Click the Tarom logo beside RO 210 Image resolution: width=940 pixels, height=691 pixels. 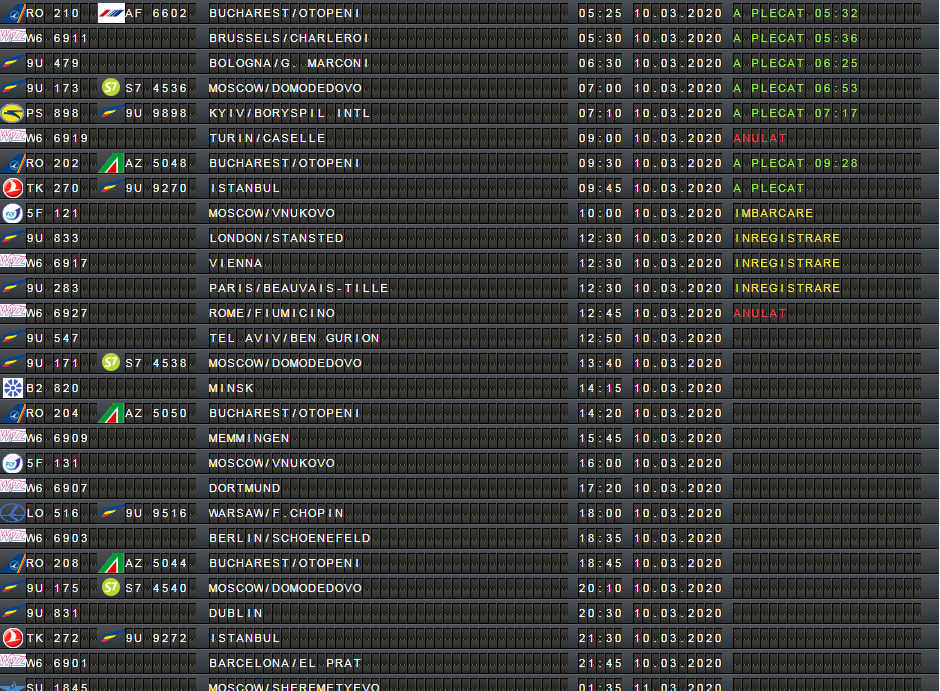[13, 13]
